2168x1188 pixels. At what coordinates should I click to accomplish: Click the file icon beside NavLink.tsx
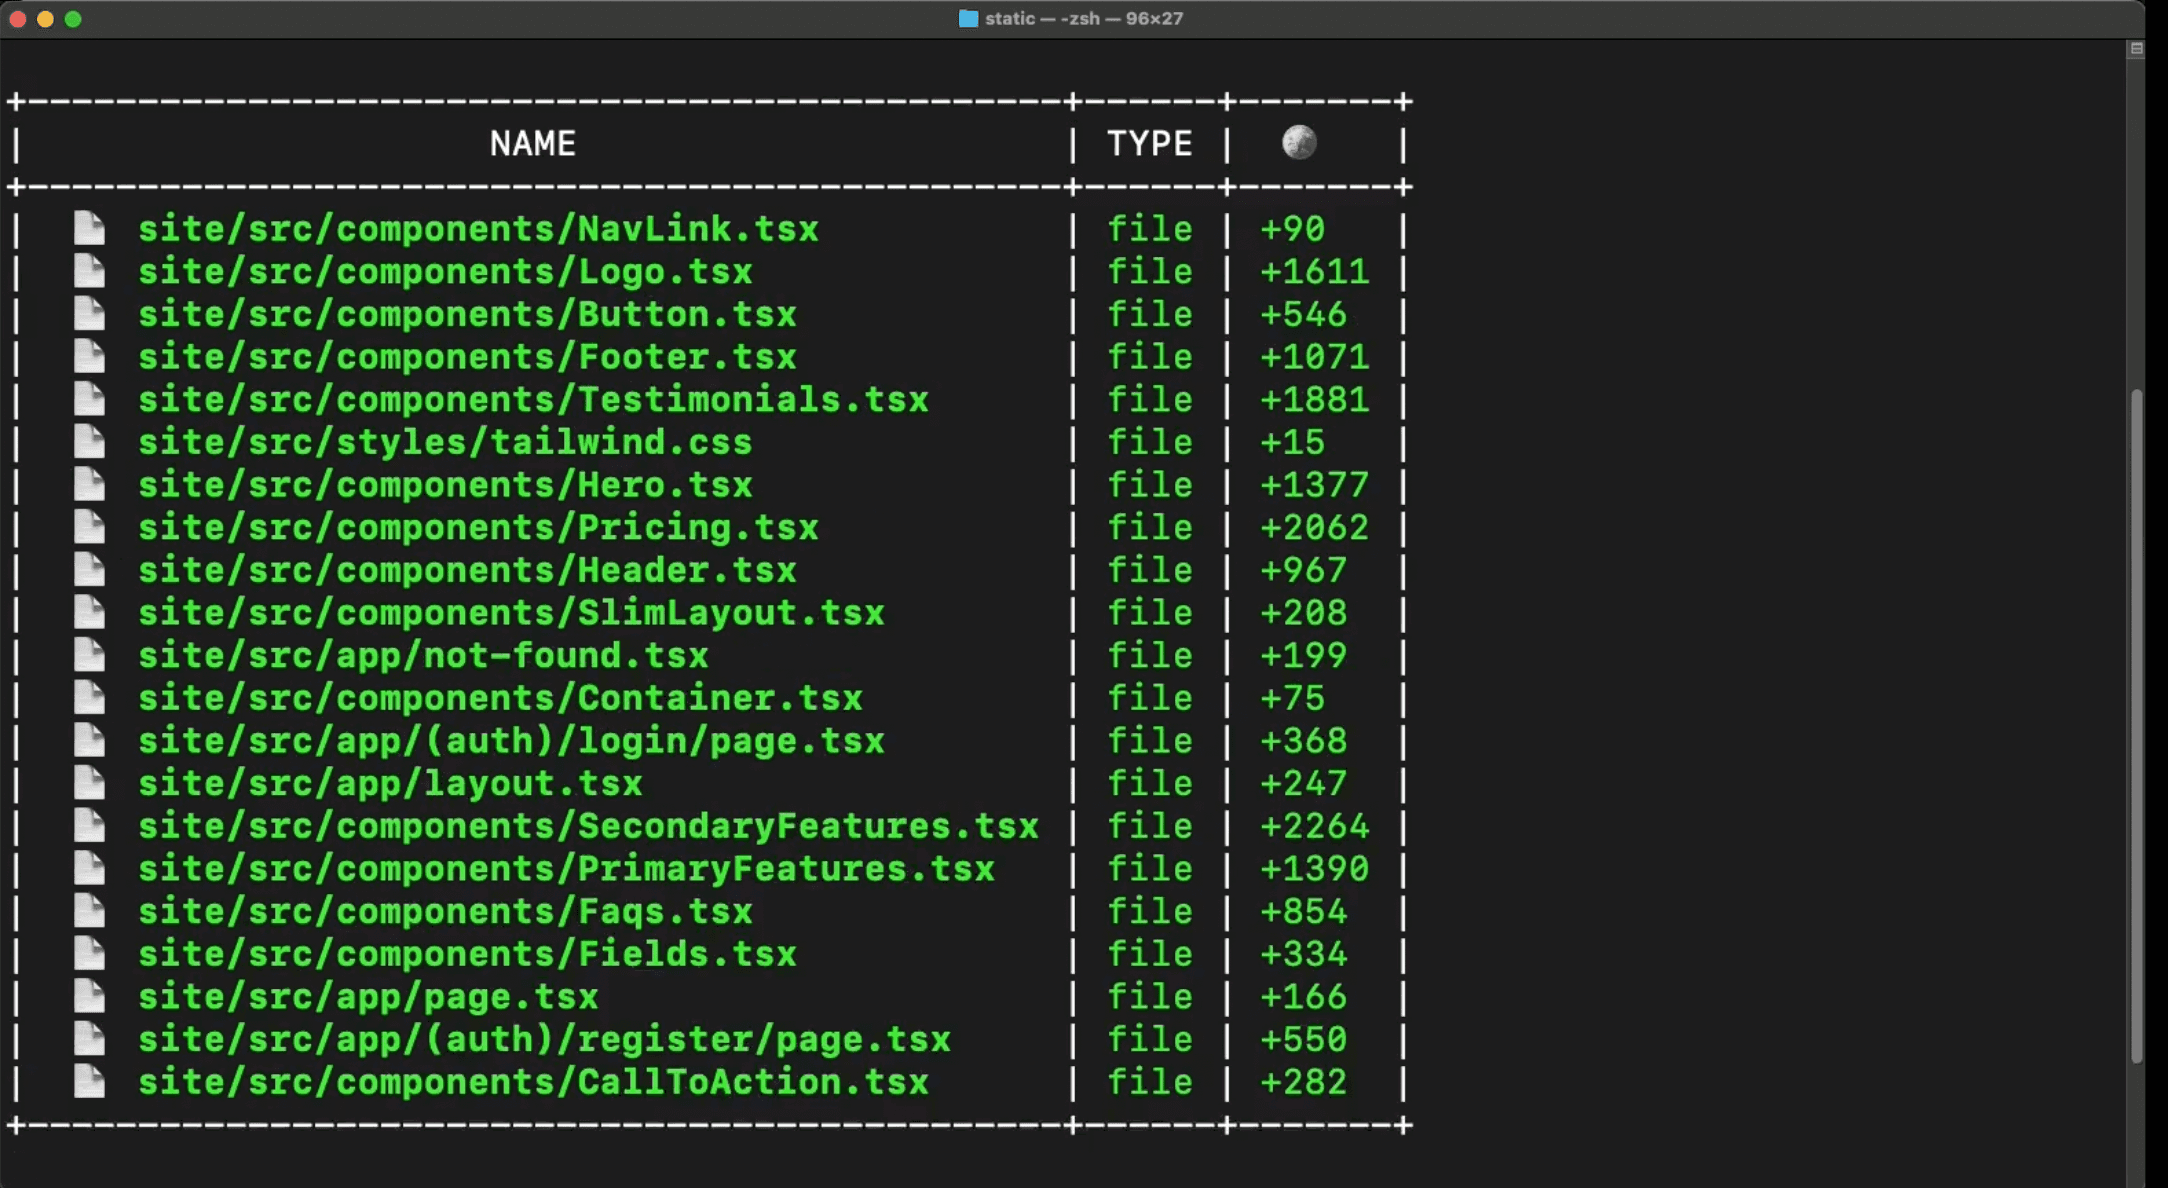point(89,228)
